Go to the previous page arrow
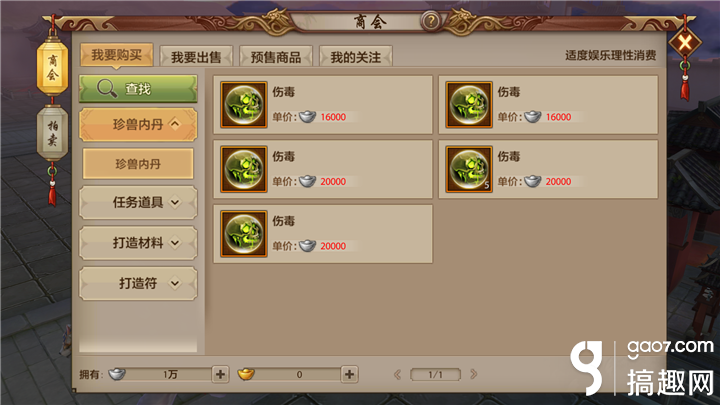The image size is (720, 405). [398, 374]
